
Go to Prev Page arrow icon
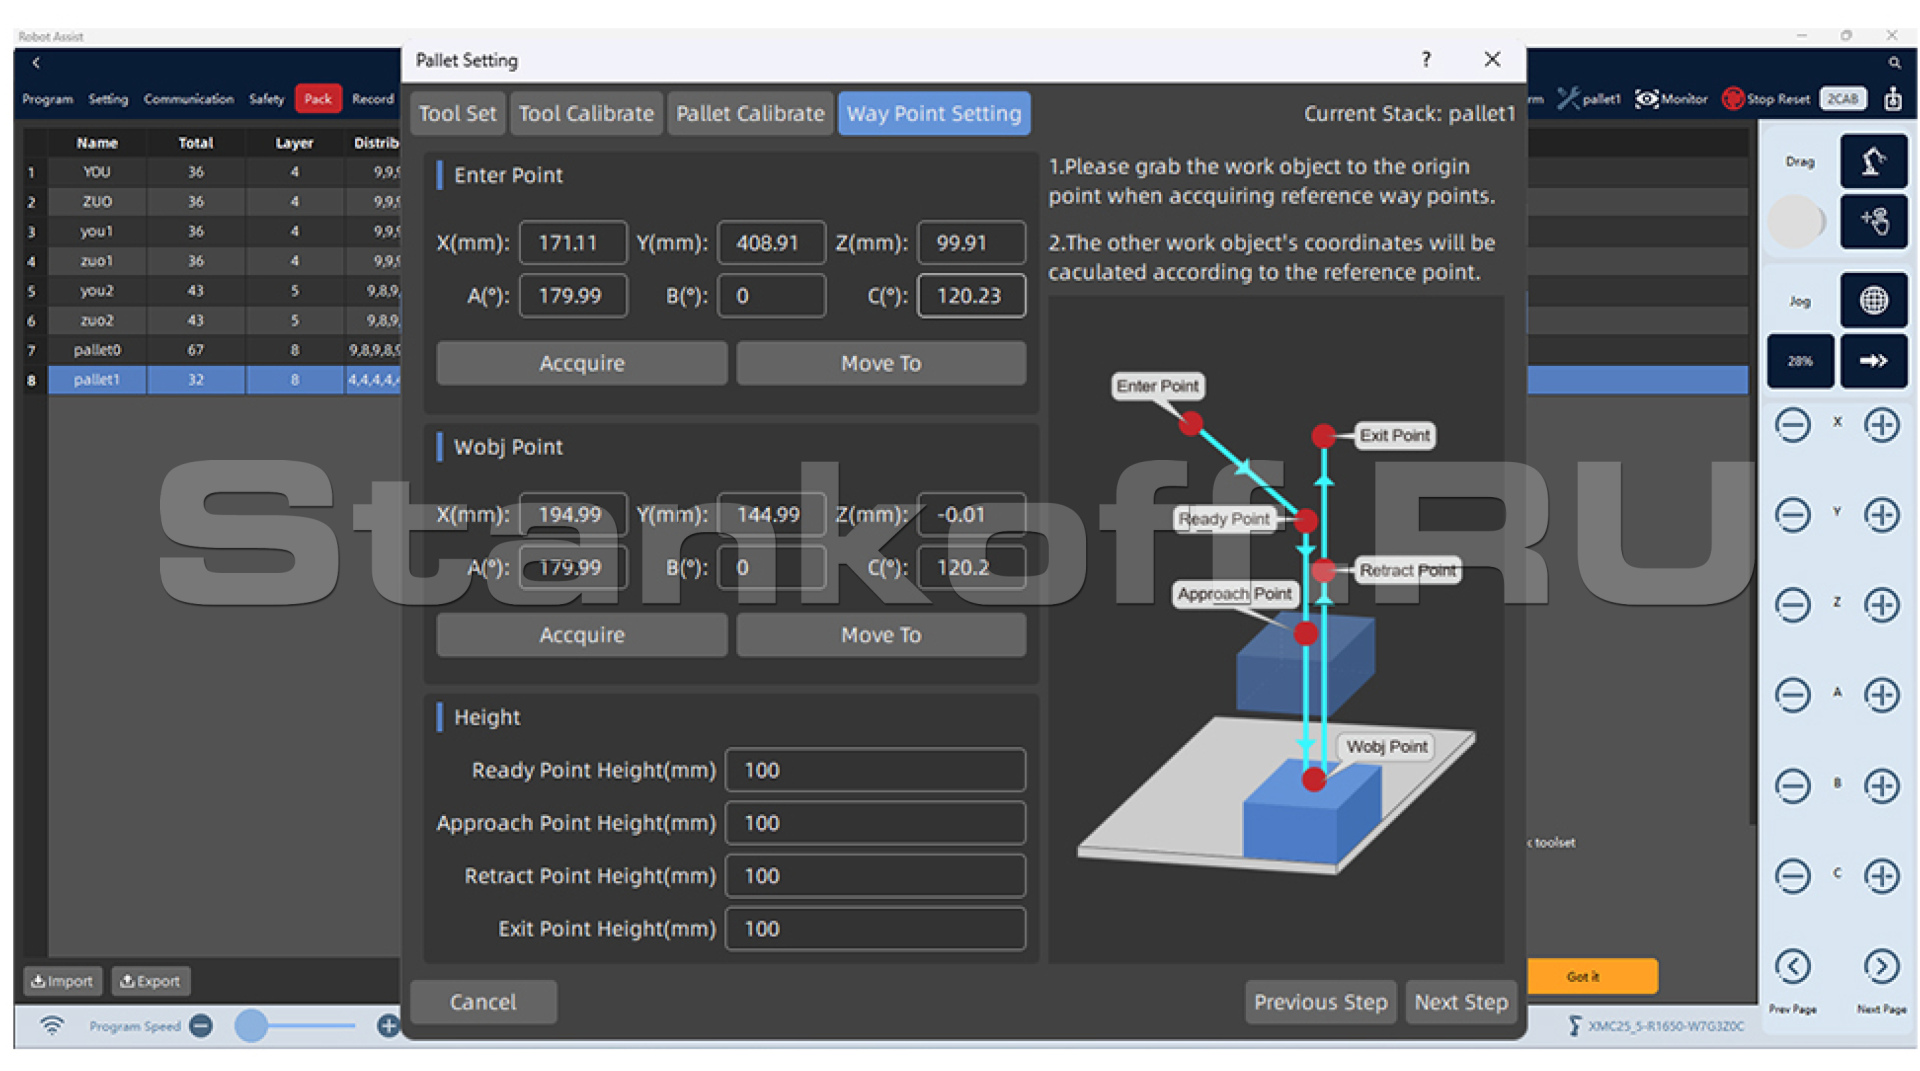coord(1792,966)
